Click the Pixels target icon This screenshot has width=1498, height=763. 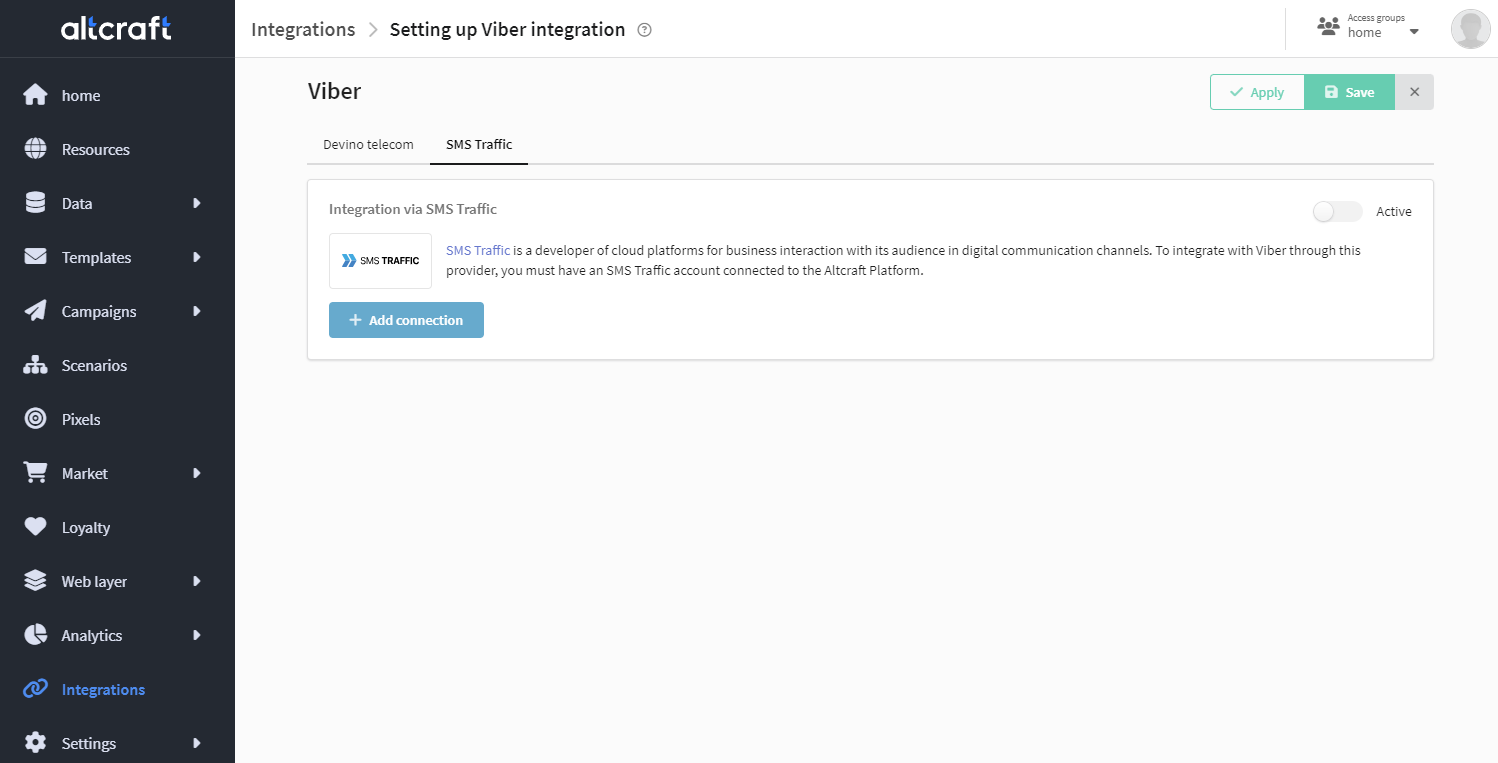[36, 419]
